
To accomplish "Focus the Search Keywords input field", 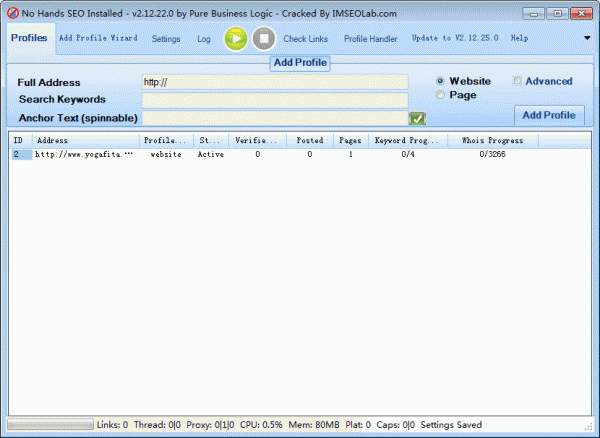I will [275, 100].
